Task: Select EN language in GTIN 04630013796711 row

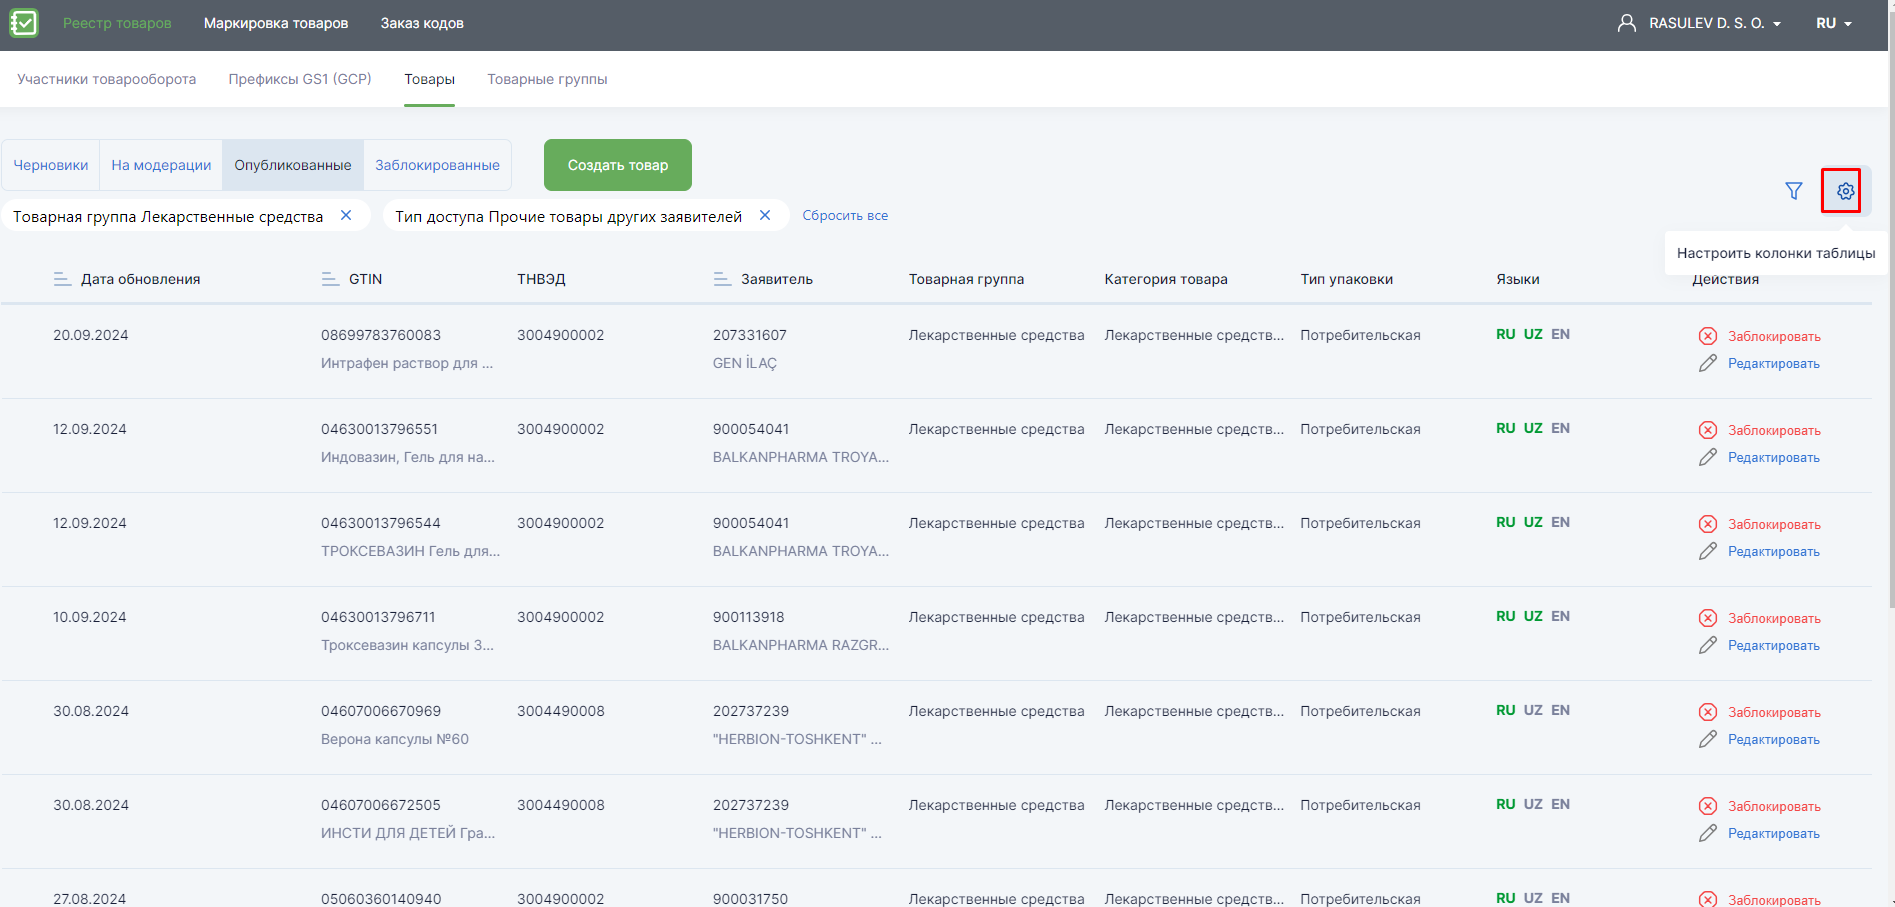Action: click(1561, 616)
